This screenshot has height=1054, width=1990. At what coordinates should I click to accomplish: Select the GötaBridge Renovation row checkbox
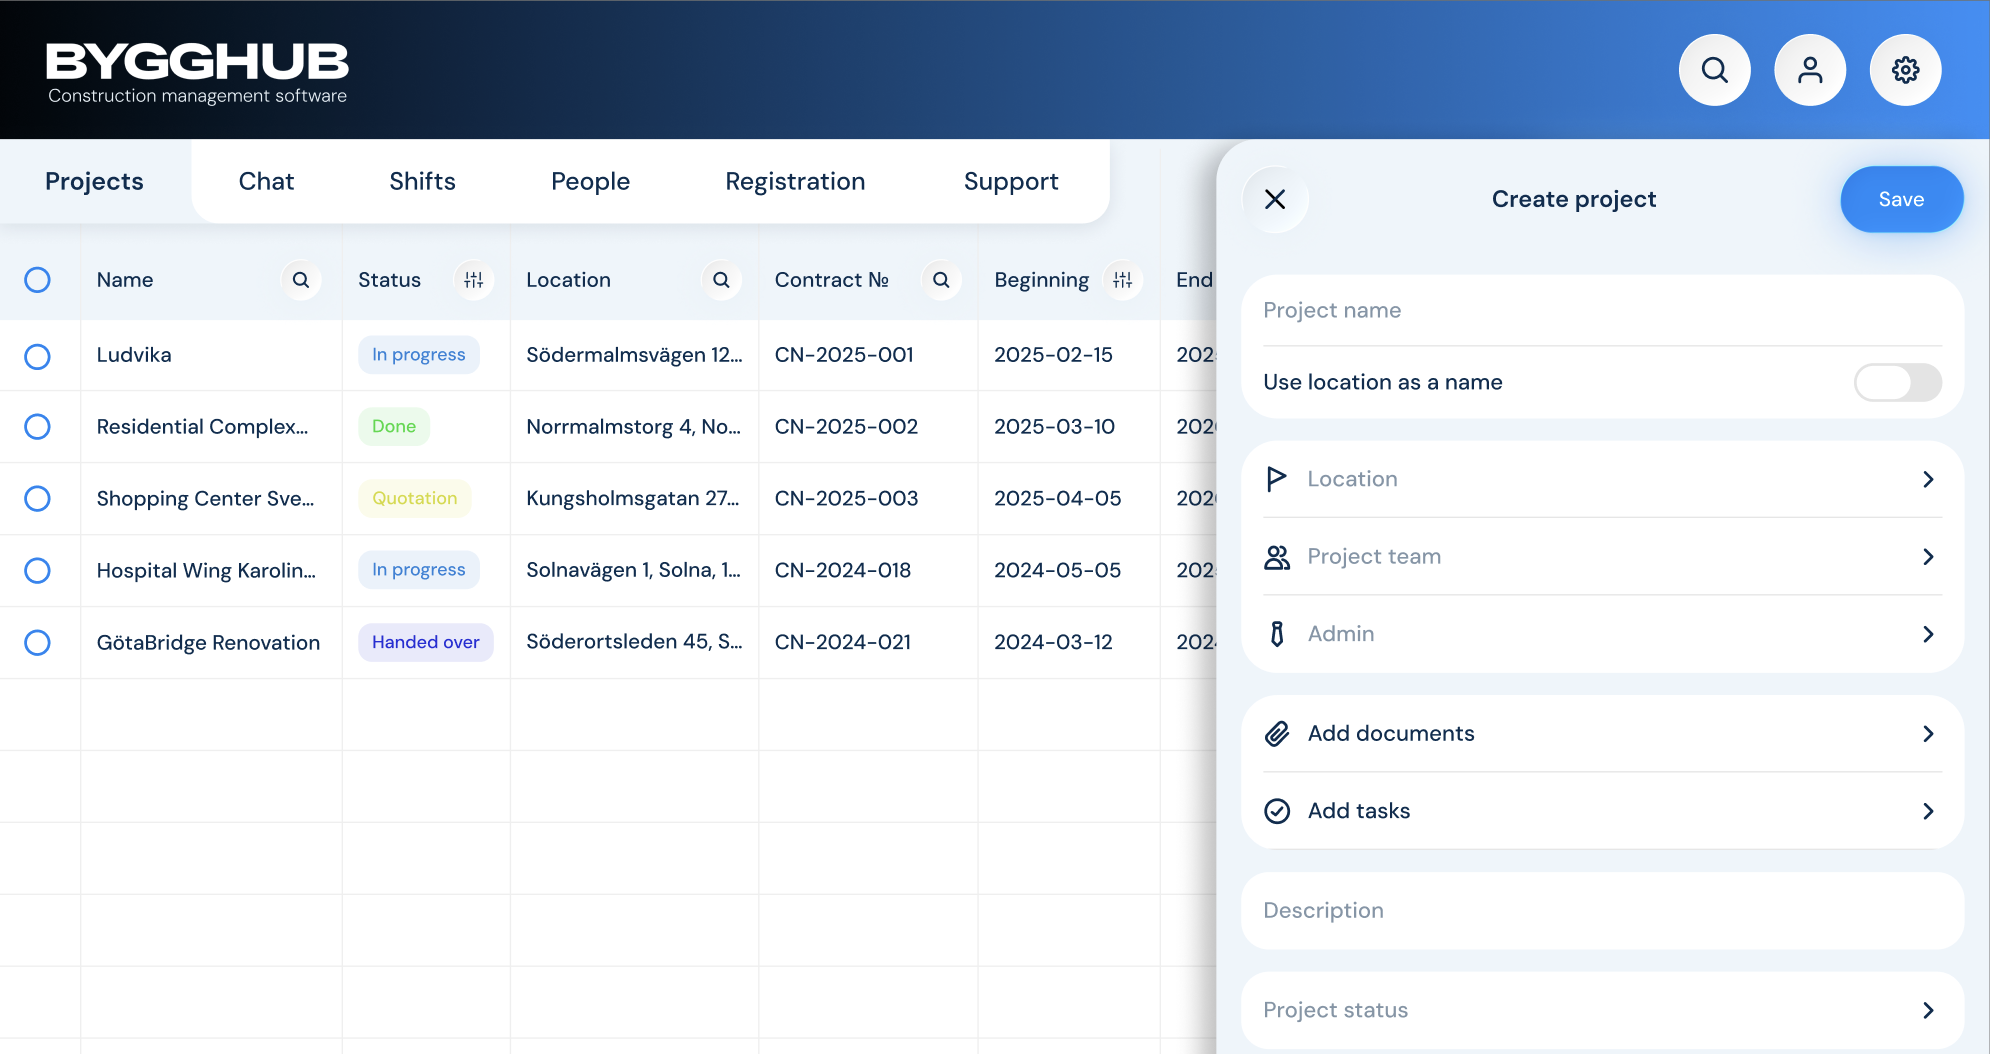tap(37, 642)
